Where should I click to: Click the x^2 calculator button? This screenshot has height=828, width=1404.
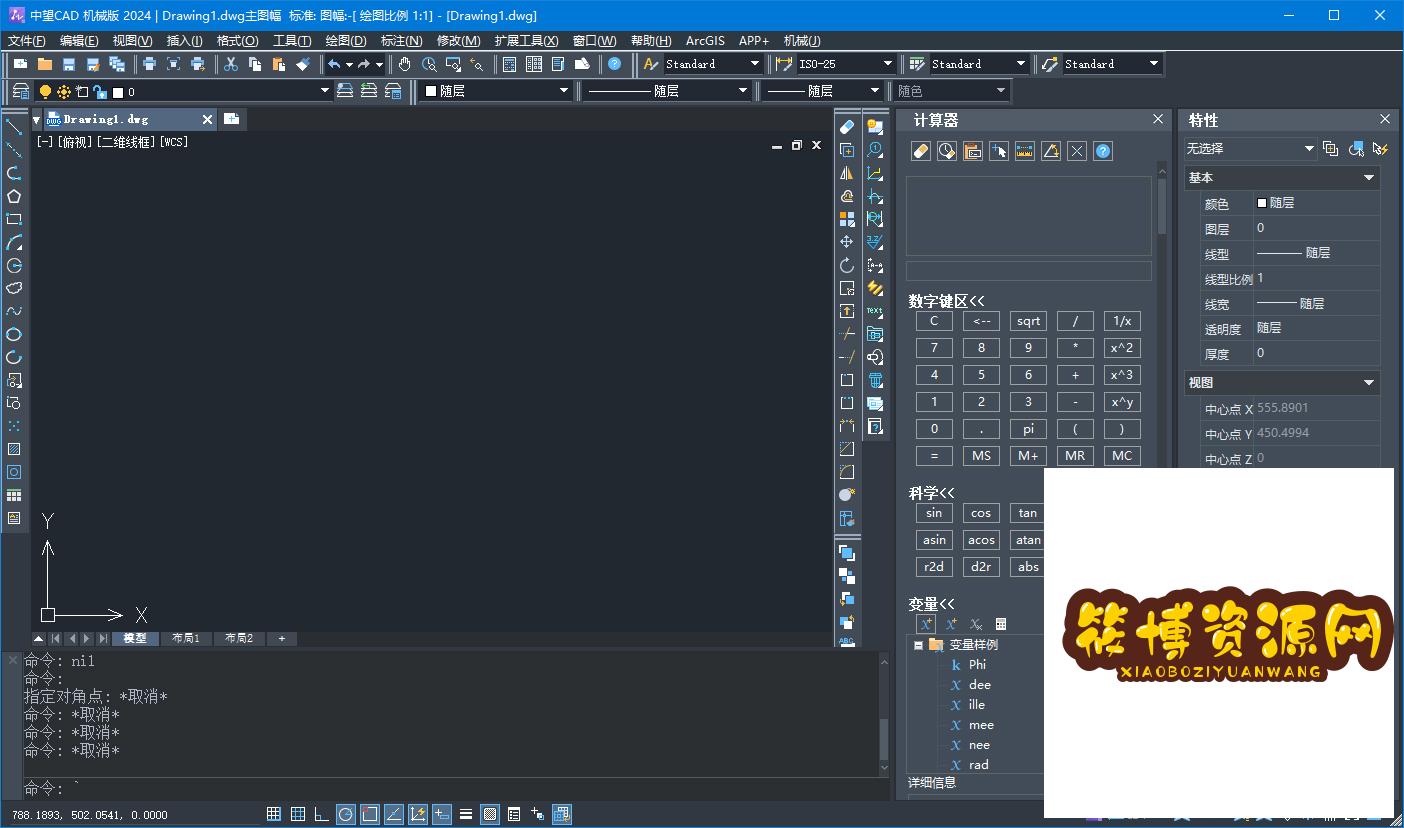pos(1122,348)
